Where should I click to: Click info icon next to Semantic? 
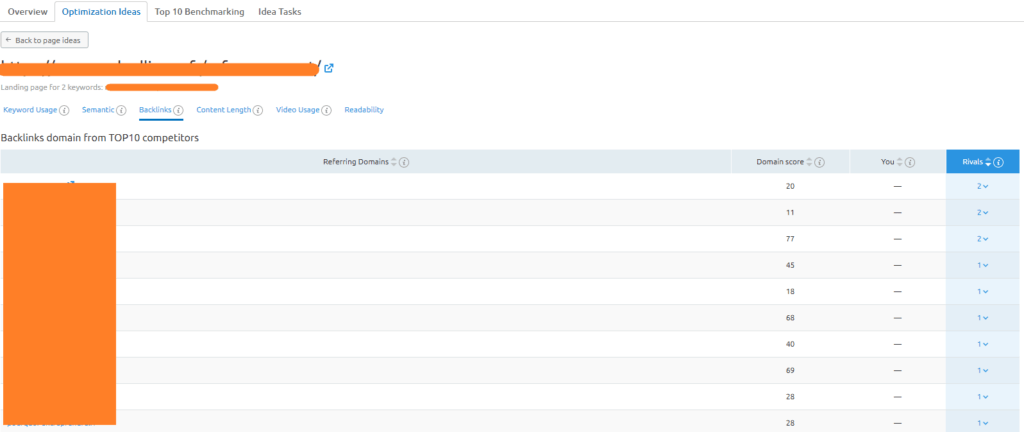click(x=121, y=110)
